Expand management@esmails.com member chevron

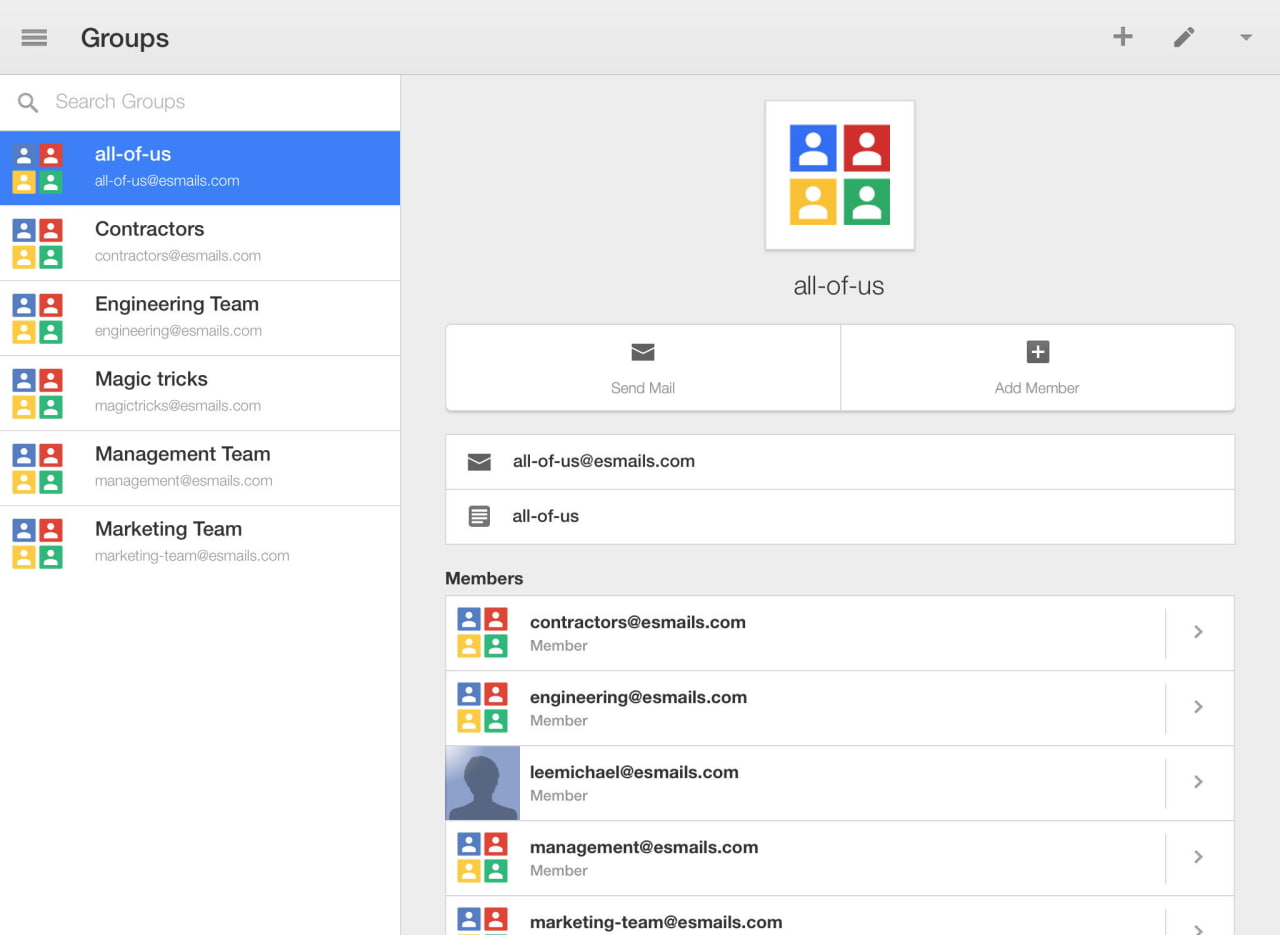point(1198,857)
